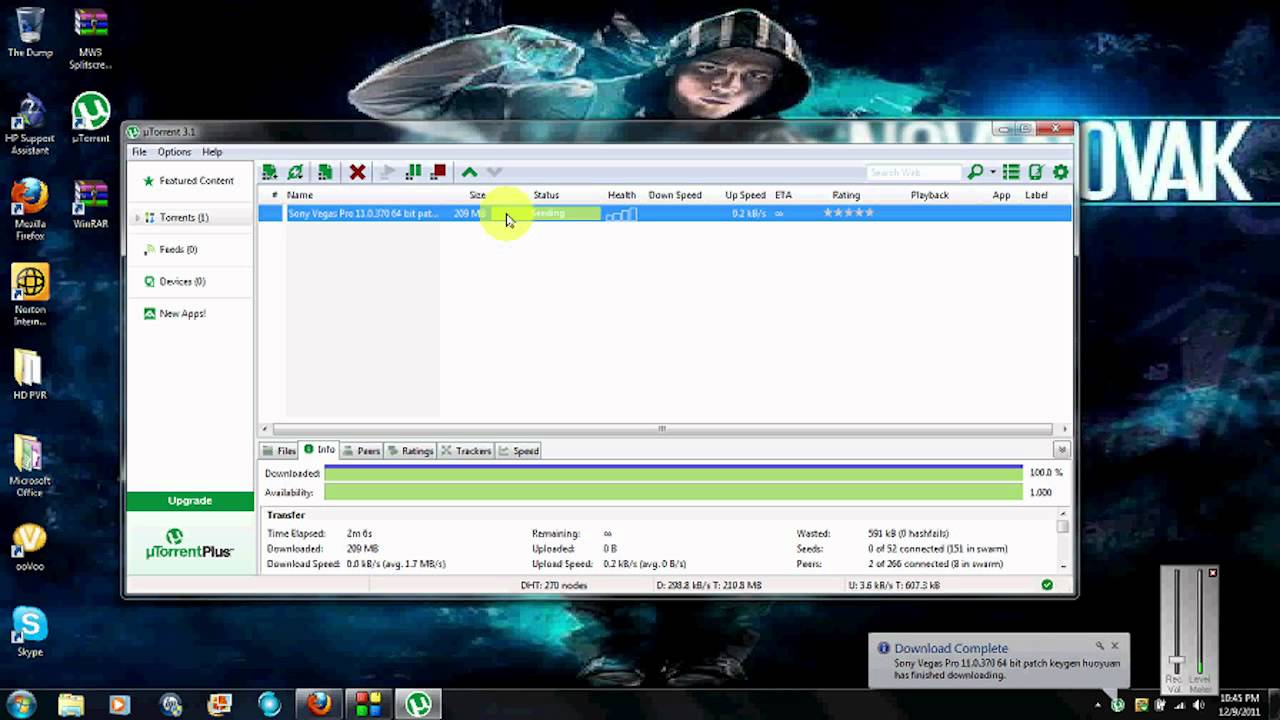This screenshot has width=1280, height=720.
Task: Click the Downloaded progress bar
Action: [x=673, y=473]
